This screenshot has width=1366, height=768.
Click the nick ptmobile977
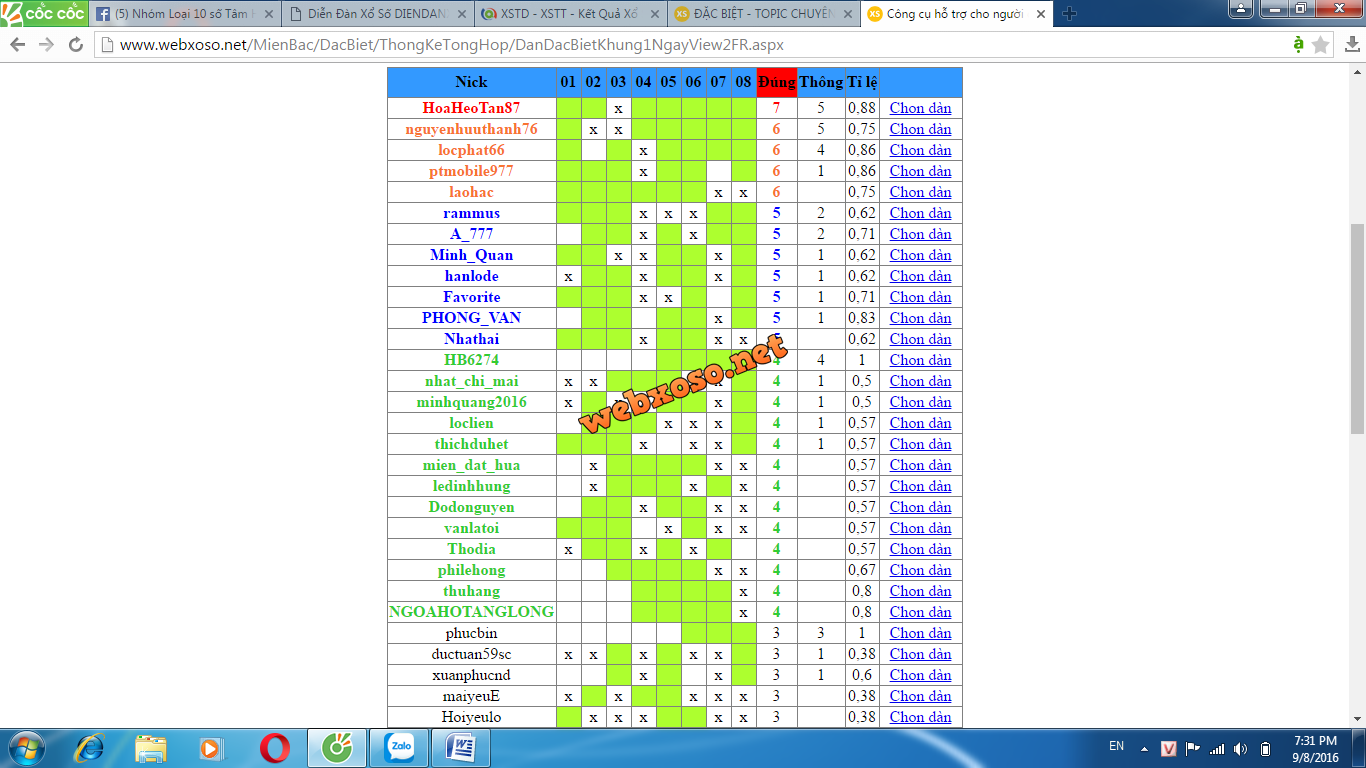click(x=471, y=171)
